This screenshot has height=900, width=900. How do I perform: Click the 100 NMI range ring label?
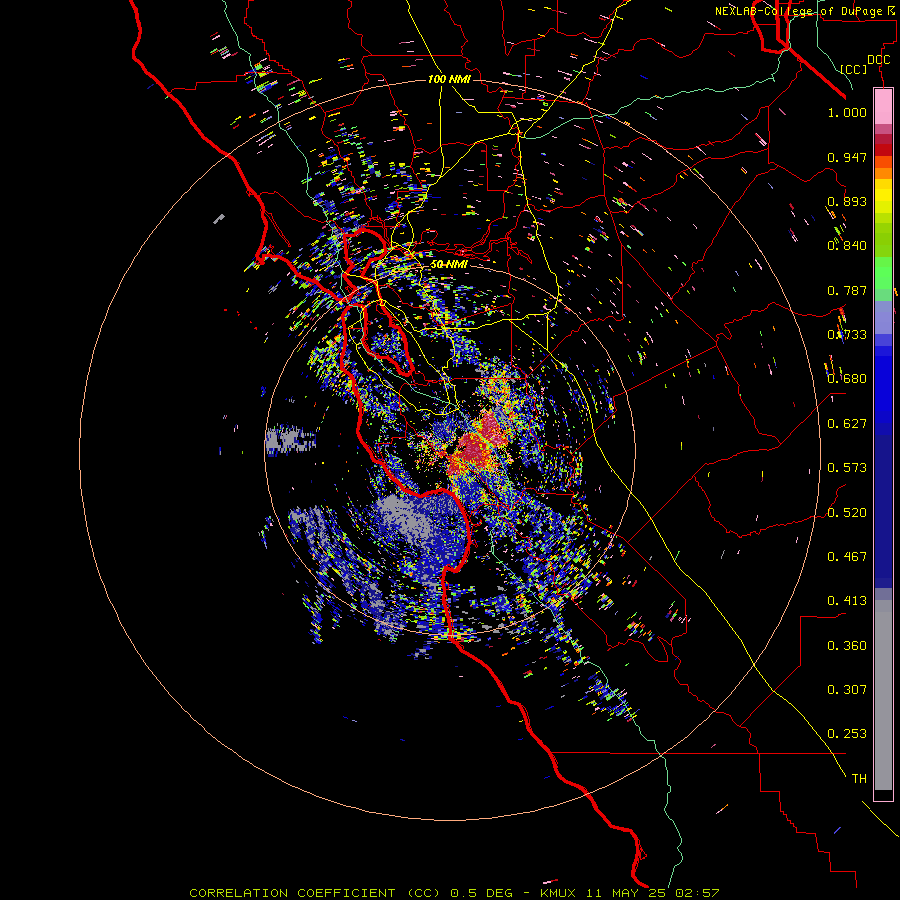(449, 79)
